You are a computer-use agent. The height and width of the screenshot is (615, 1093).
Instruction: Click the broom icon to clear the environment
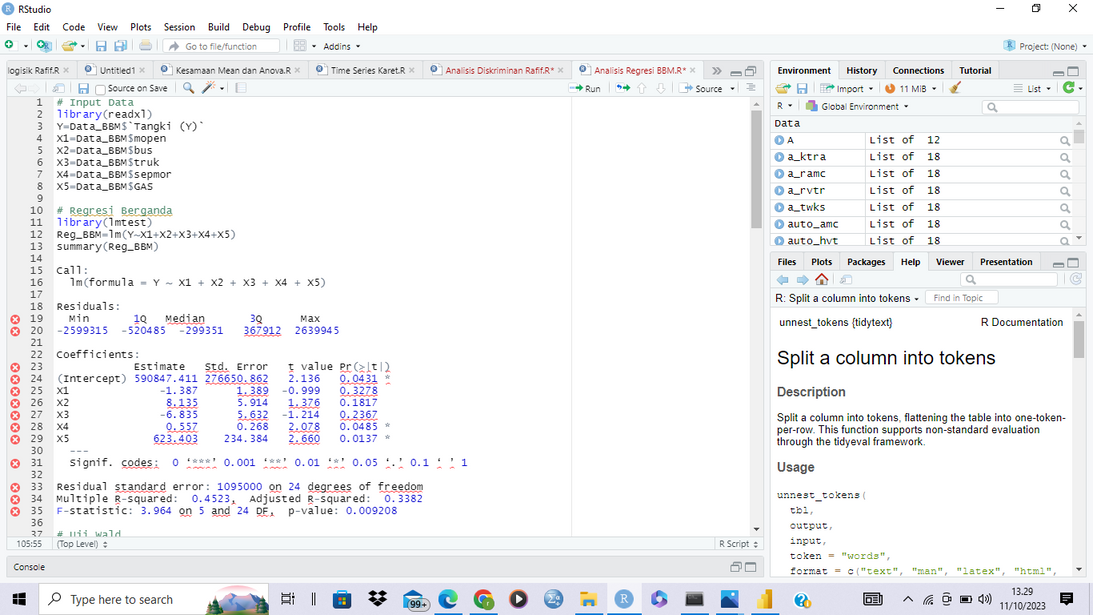[956, 88]
